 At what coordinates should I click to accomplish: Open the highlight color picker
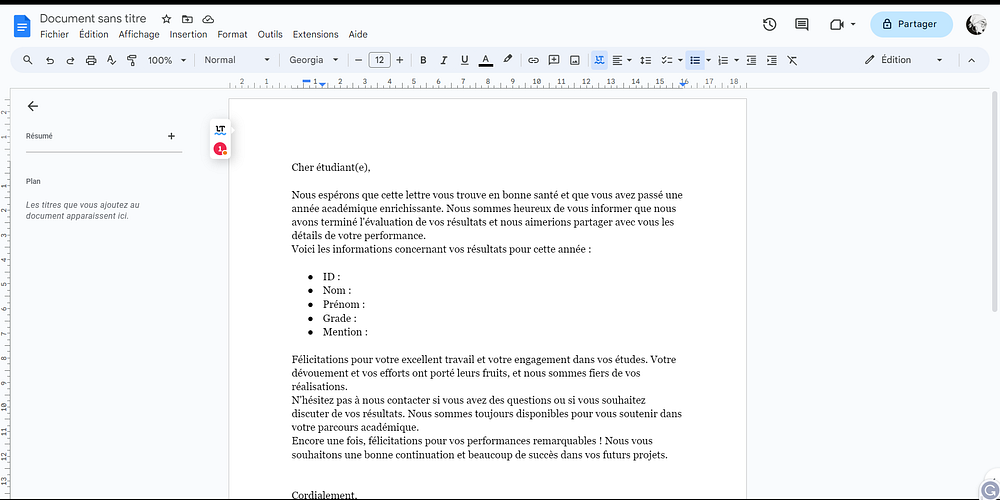(508, 60)
